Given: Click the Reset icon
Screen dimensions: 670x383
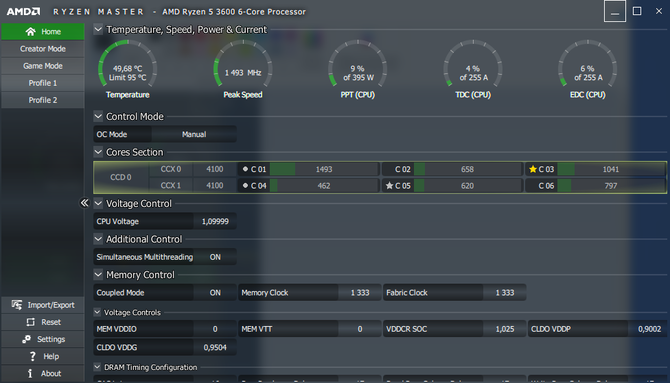Looking at the screenshot, I should 30,322.
